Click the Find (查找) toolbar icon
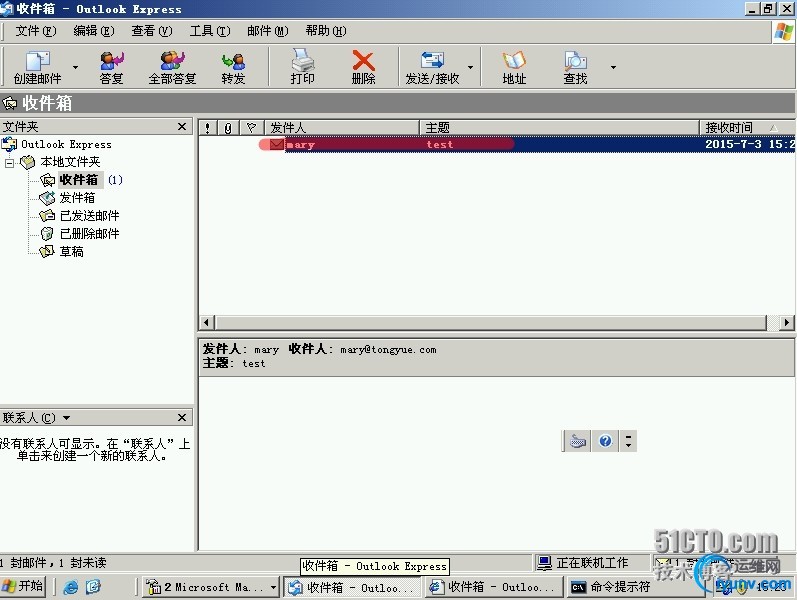 575,67
